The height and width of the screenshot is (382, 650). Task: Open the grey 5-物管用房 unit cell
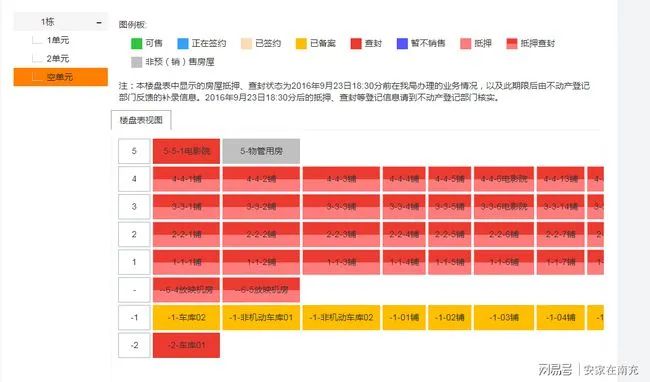(x=261, y=151)
